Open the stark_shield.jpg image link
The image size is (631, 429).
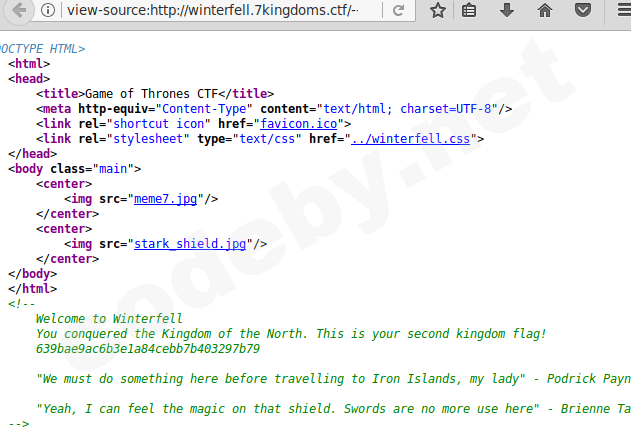click(x=190, y=244)
